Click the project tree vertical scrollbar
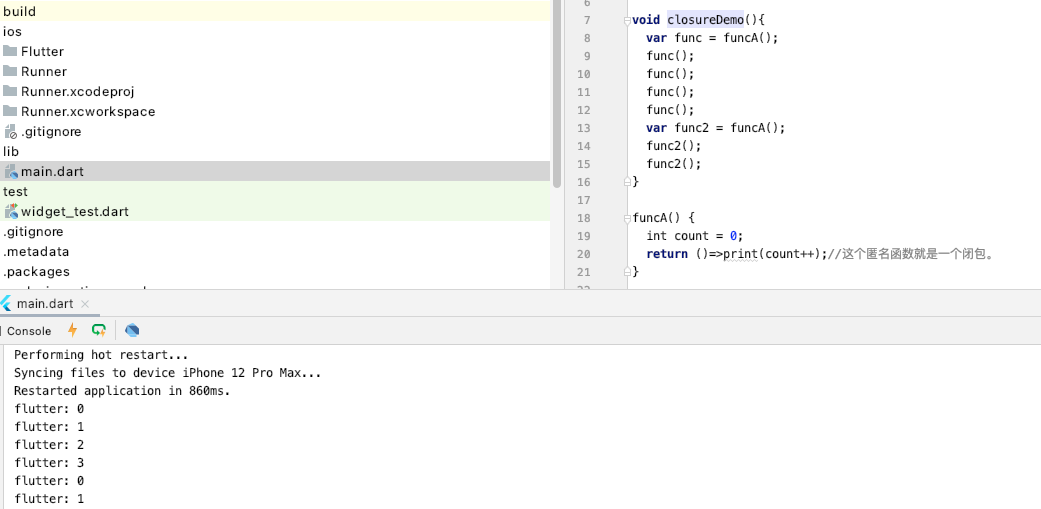 point(556,93)
